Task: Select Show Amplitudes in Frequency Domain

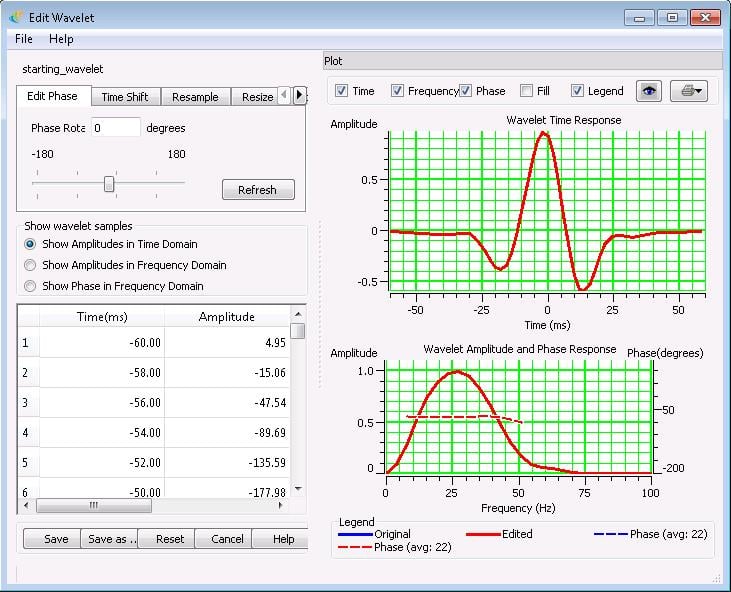Action: pyautogui.click(x=30, y=265)
